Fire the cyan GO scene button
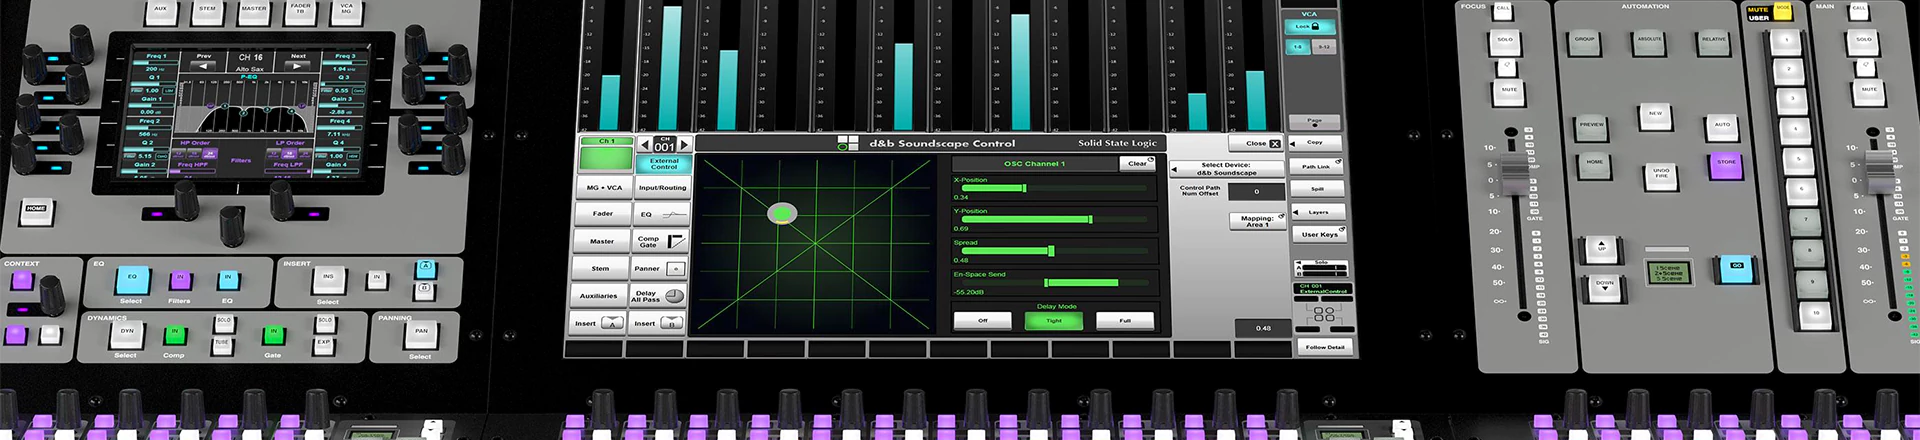 [1736, 267]
